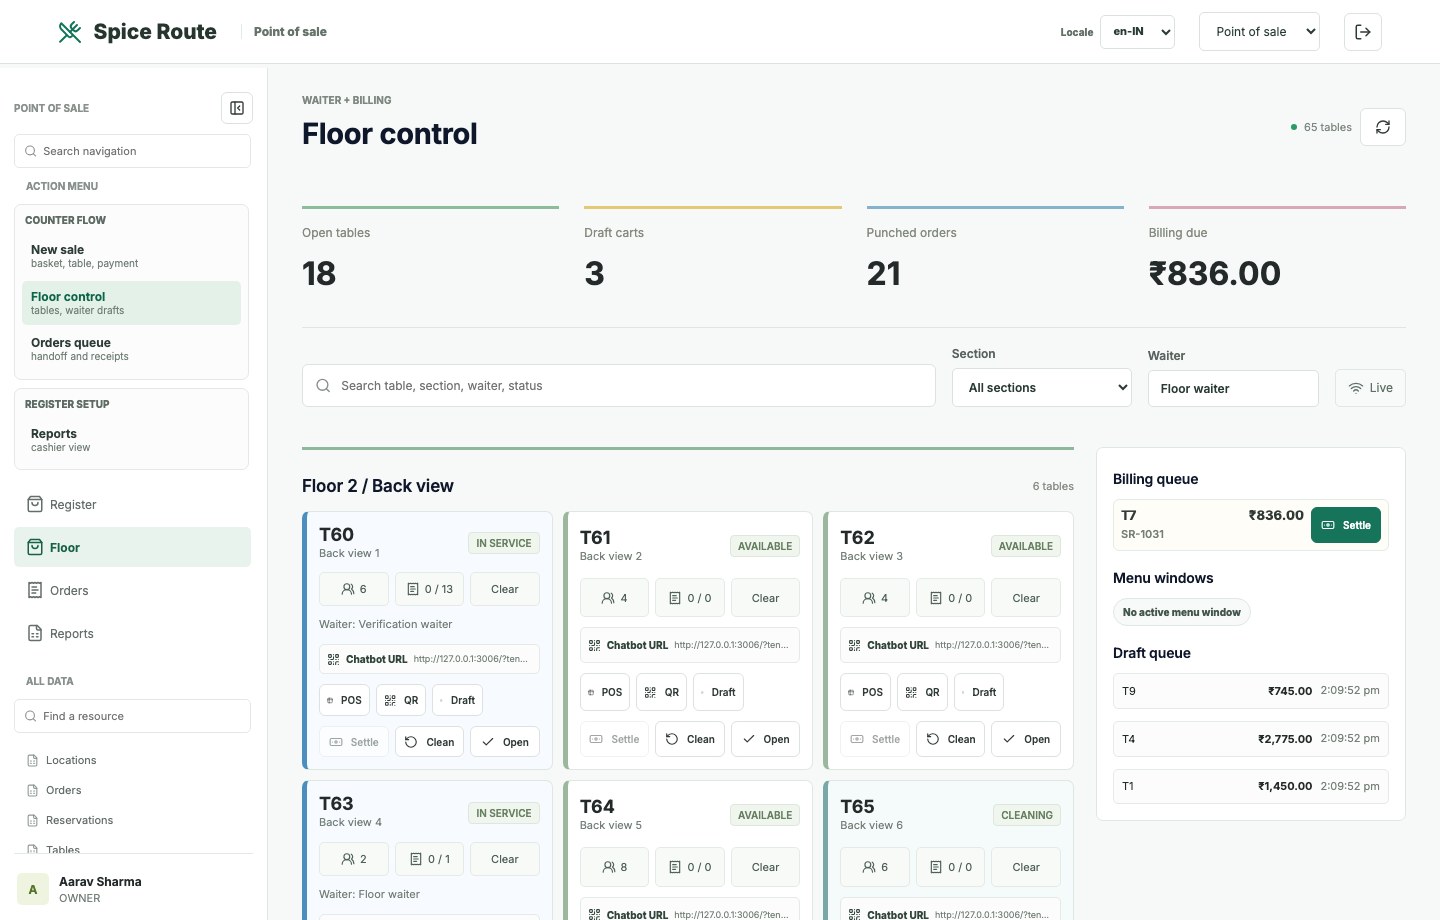Select POS on table T62
1440x920 pixels.
click(865, 692)
